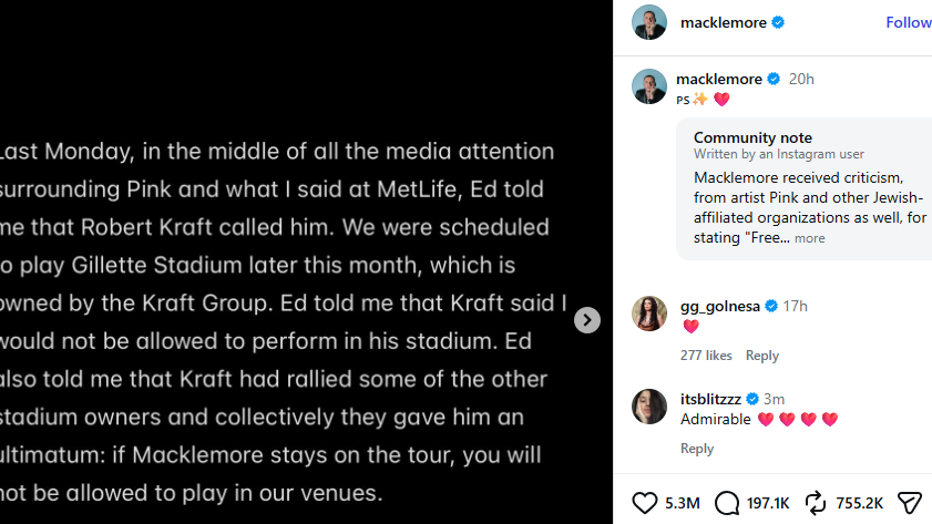The width and height of the screenshot is (932, 524).
Task: Open macklemore username in caption
Action: (x=719, y=79)
